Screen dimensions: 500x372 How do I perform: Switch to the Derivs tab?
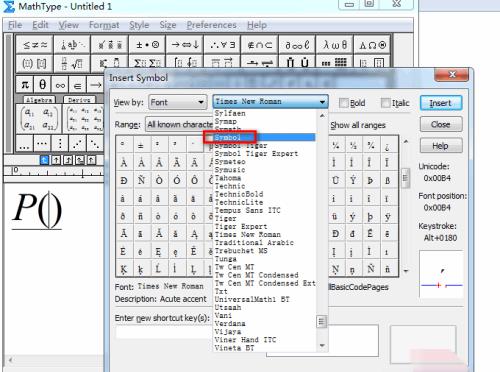click(x=79, y=100)
